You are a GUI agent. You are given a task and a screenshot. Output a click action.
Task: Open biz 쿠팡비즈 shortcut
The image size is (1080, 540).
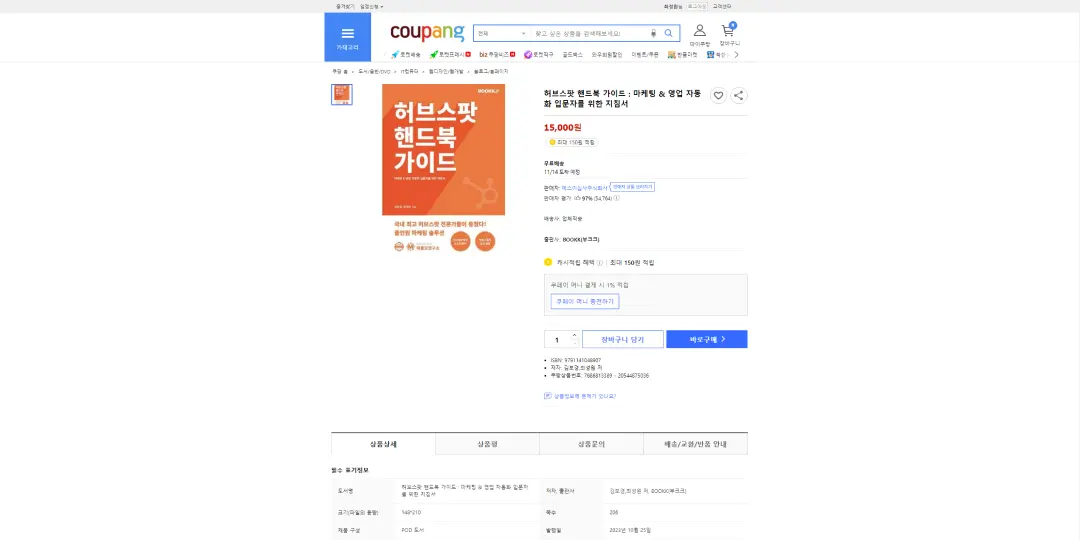[x=497, y=54]
